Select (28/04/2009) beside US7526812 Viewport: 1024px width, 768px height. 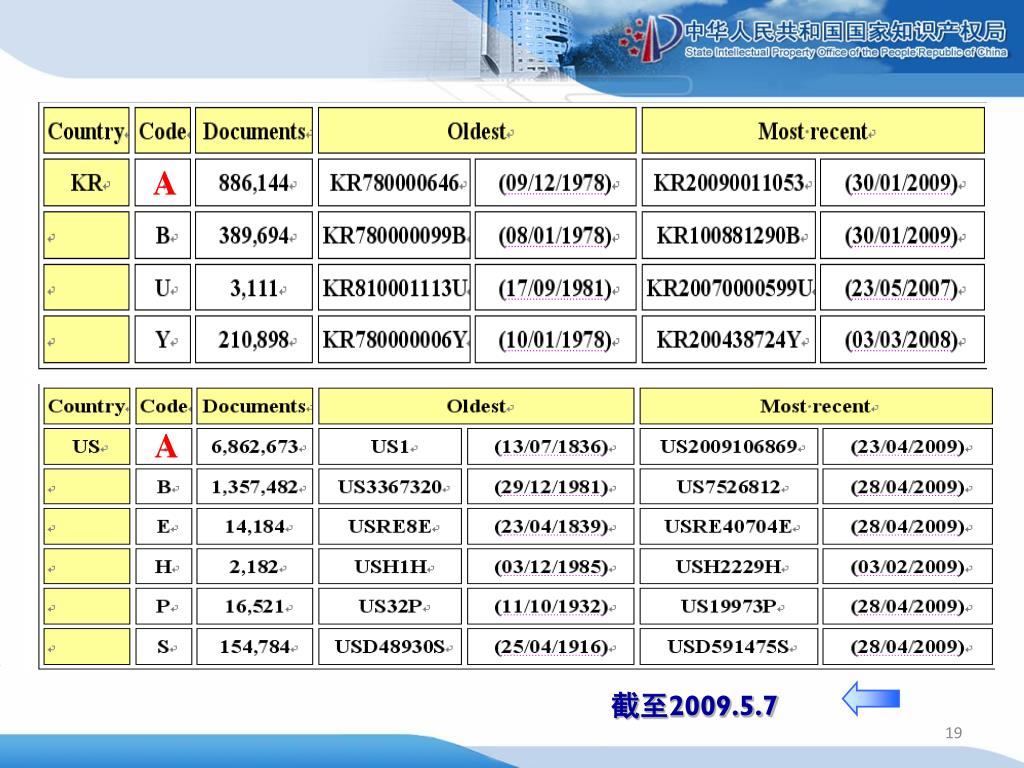pyautogui.click(x=907, y=488)
